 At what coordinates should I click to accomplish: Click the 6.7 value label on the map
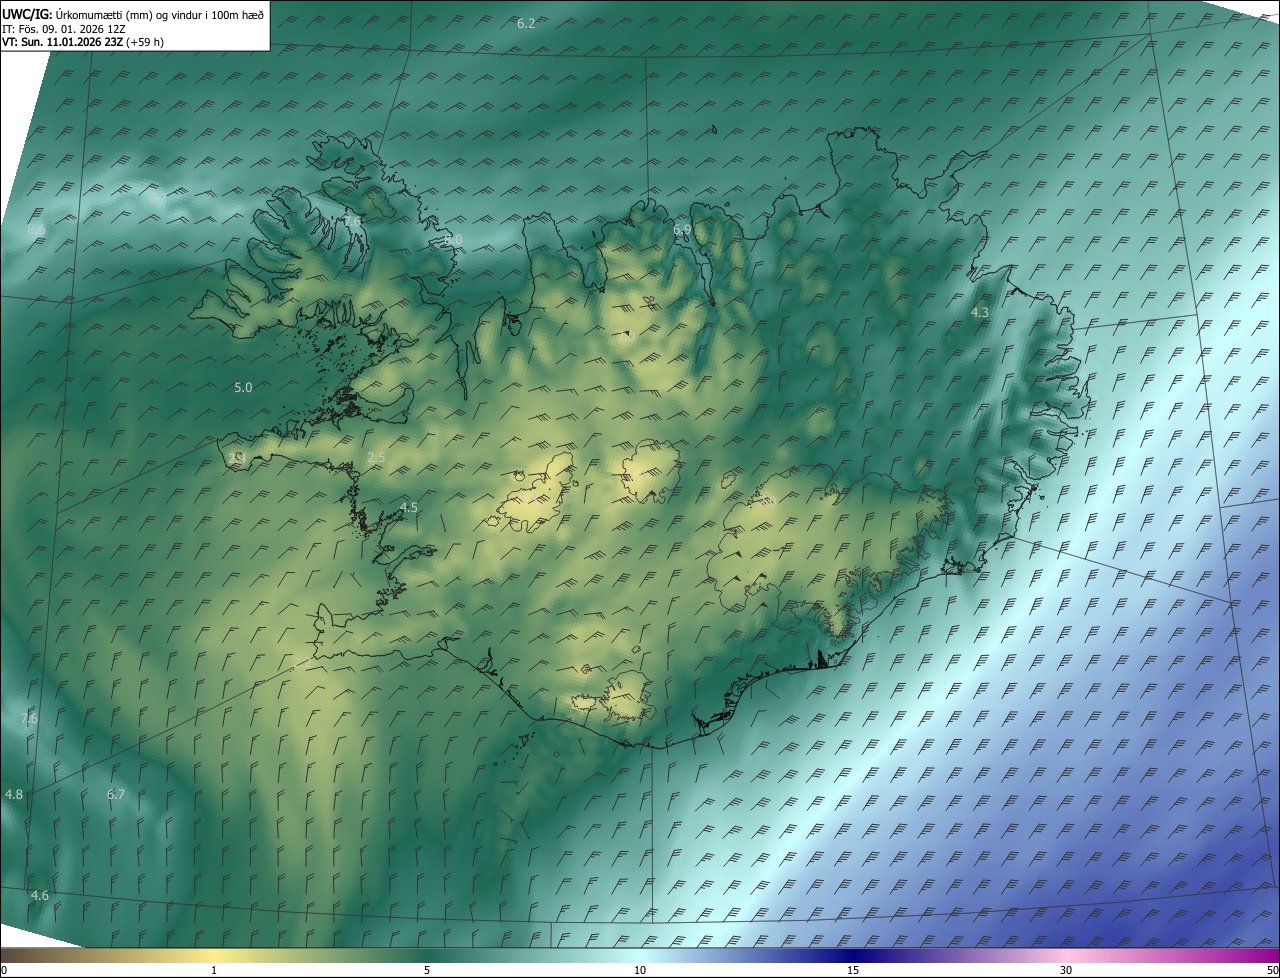coord(116,794)
